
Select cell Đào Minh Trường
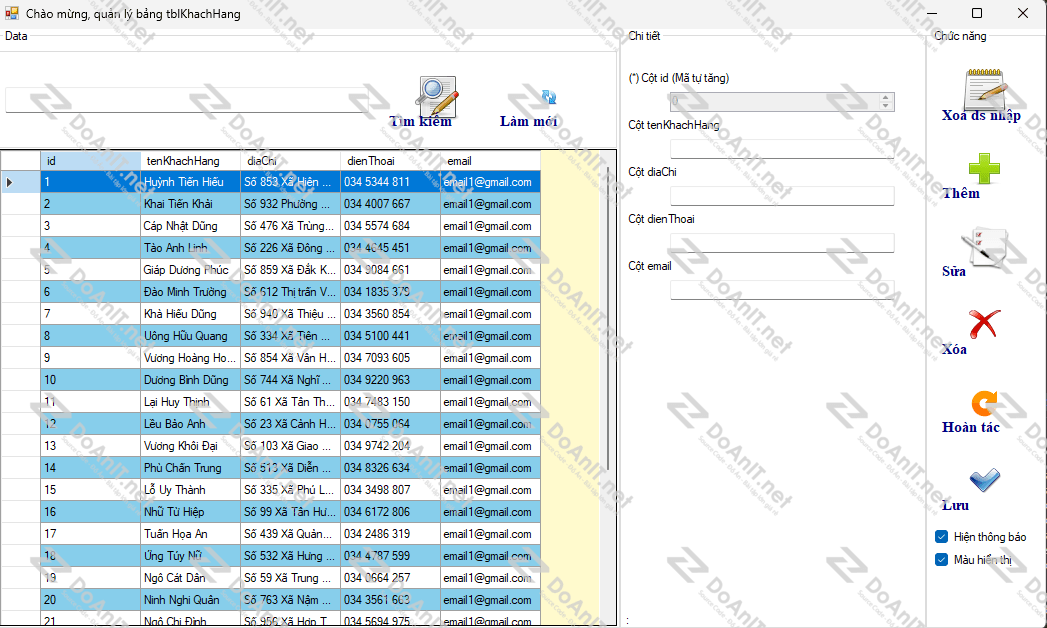(190, 292)
